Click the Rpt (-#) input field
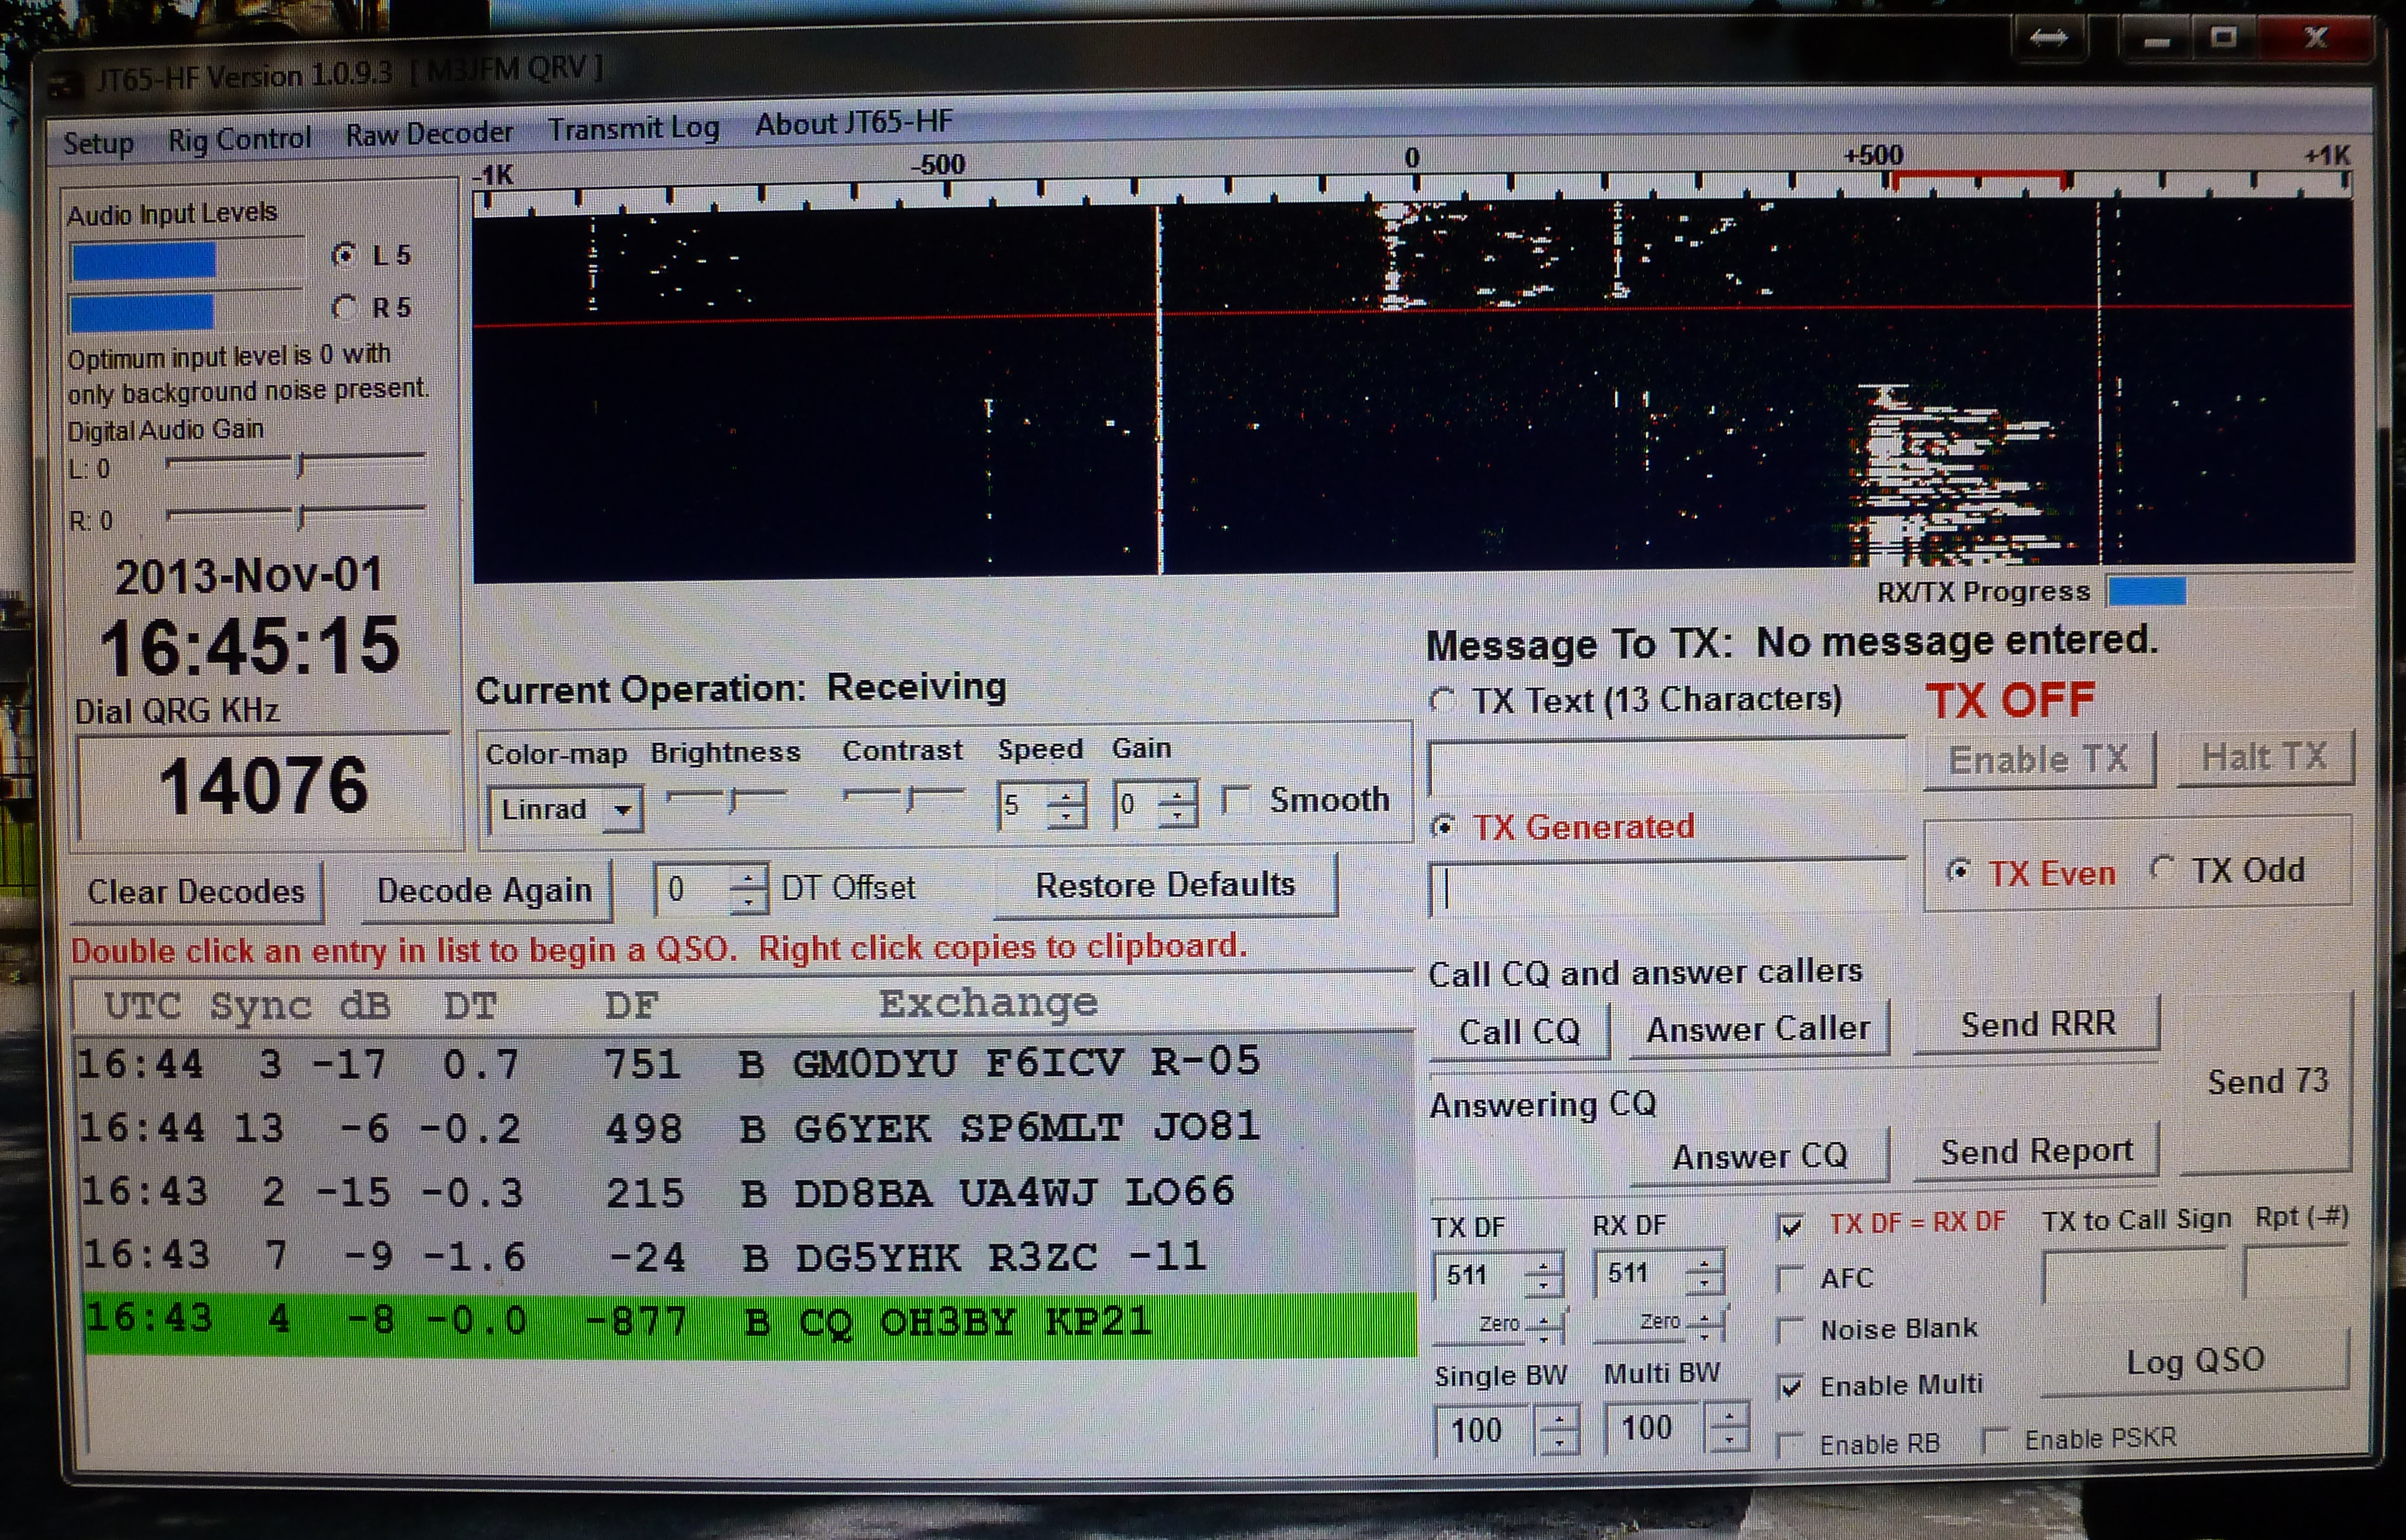 pos(2296,1272)
